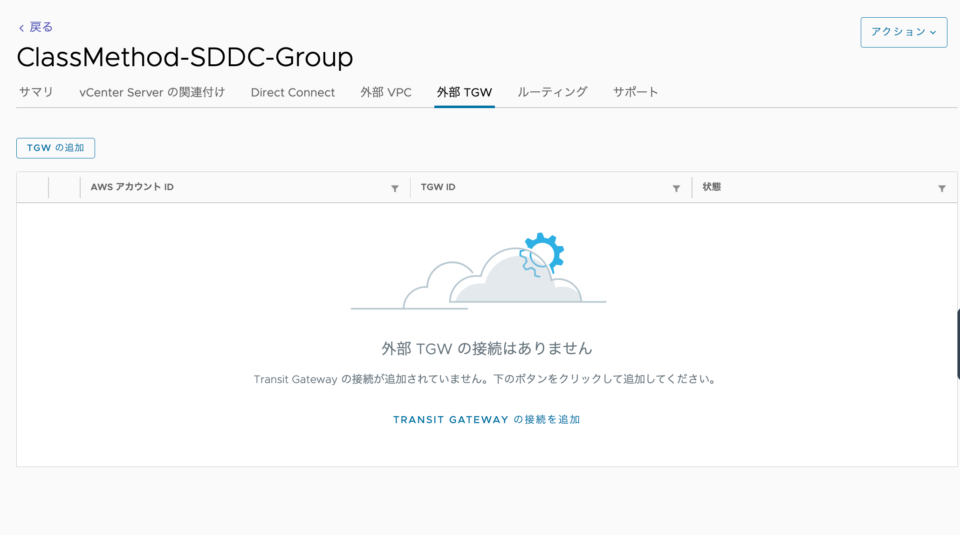This screenshot has height=535, width=960.
Task: Open the vCenter Server の関連付け tab
Action: point(152,92)
